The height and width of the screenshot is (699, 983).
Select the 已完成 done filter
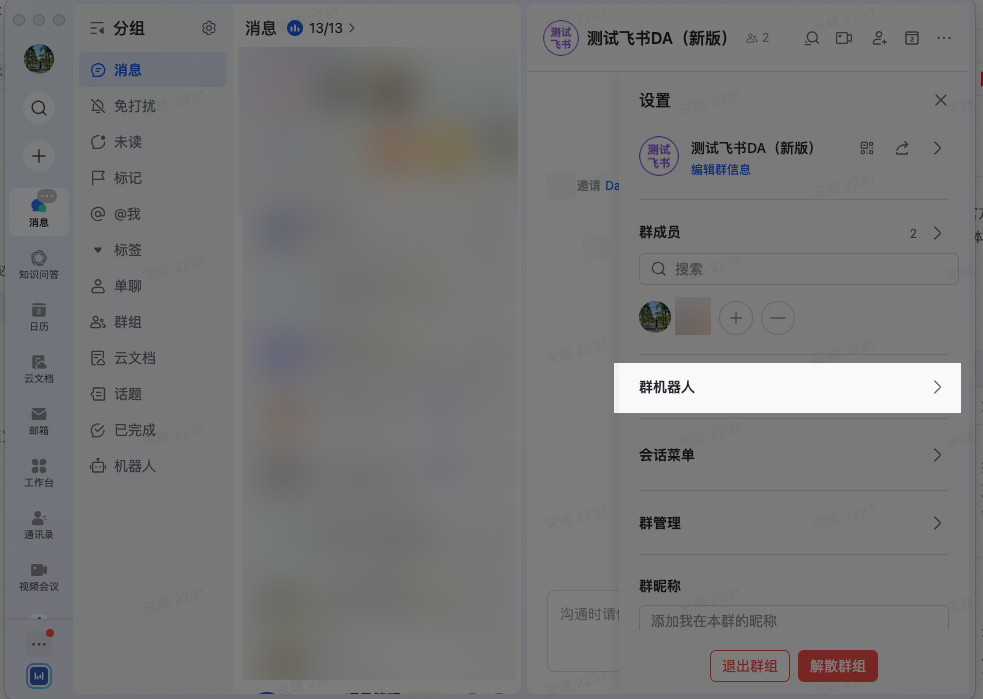pyautogui.click(x=153, y=430)
